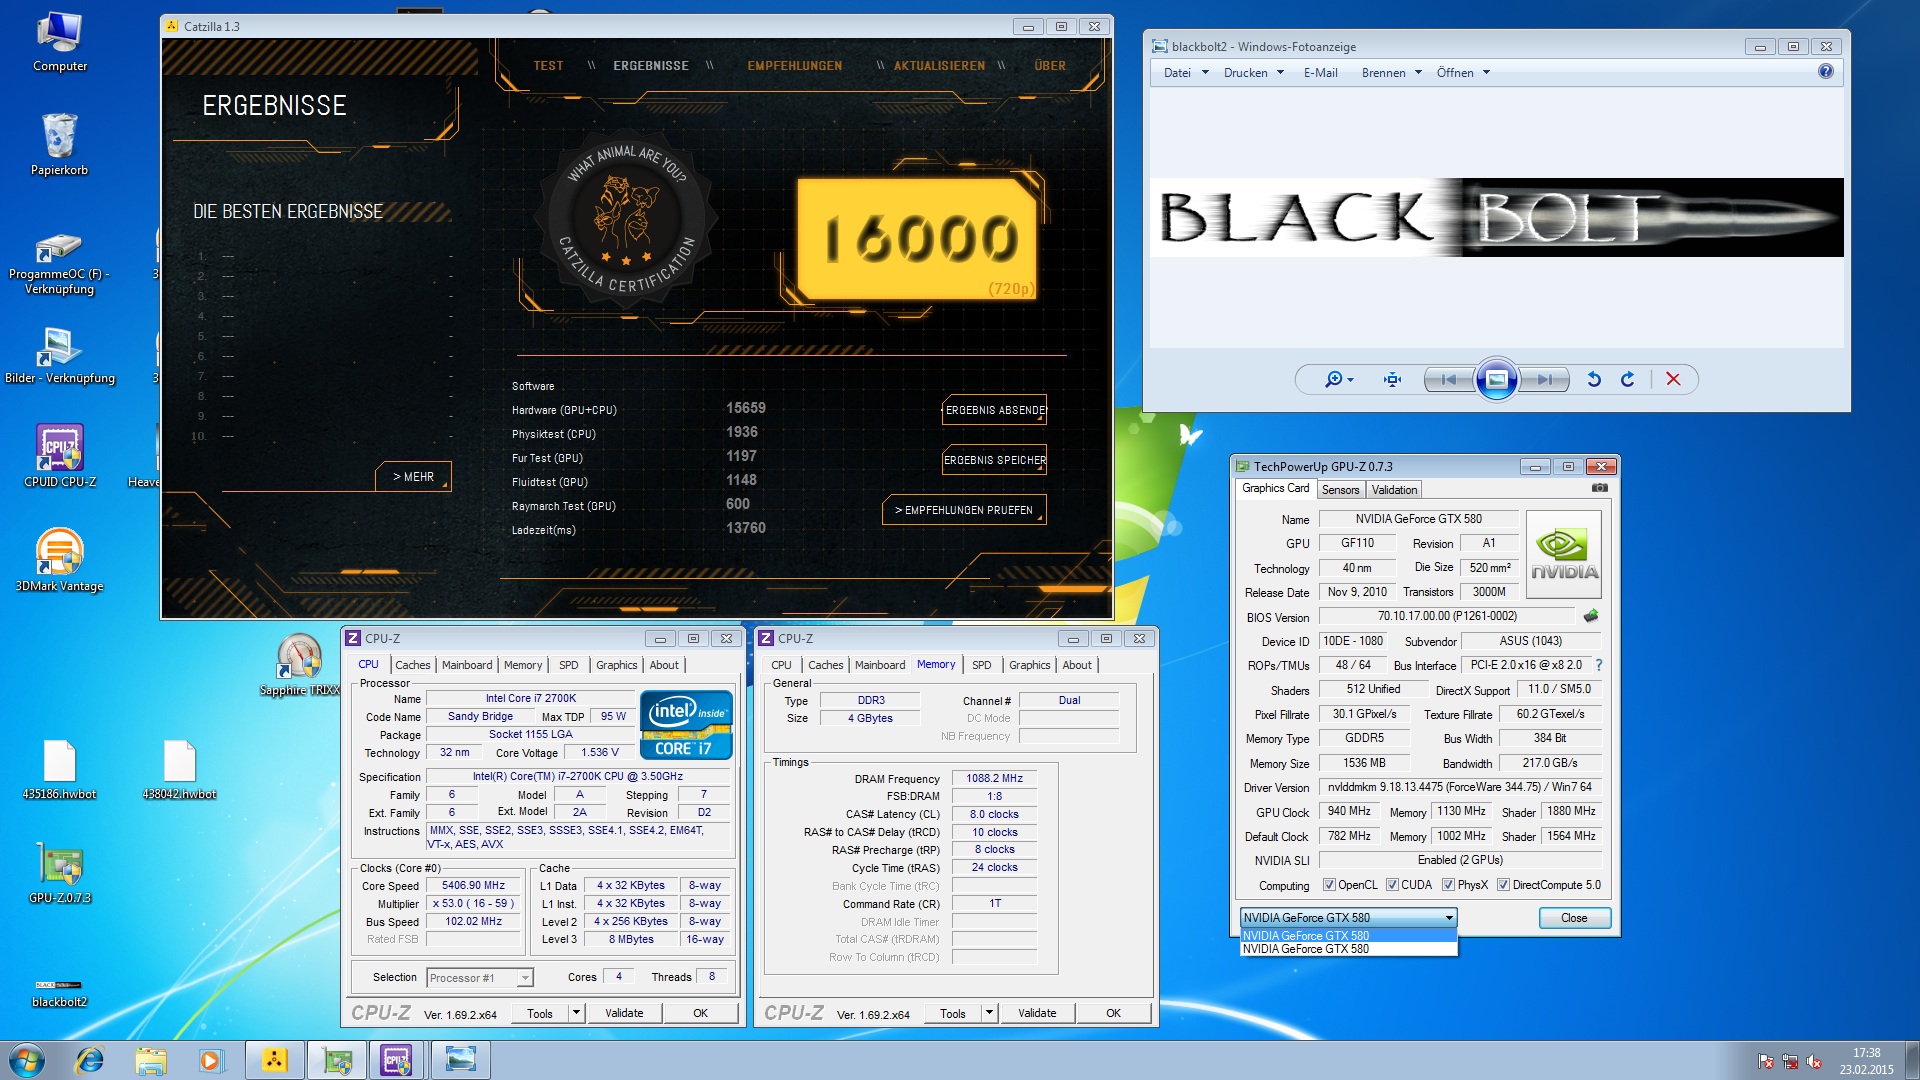The image size is (1920, 1080).
Task: Rotate image counterclockwise in photo viewer
Action: pos(1594,379)
